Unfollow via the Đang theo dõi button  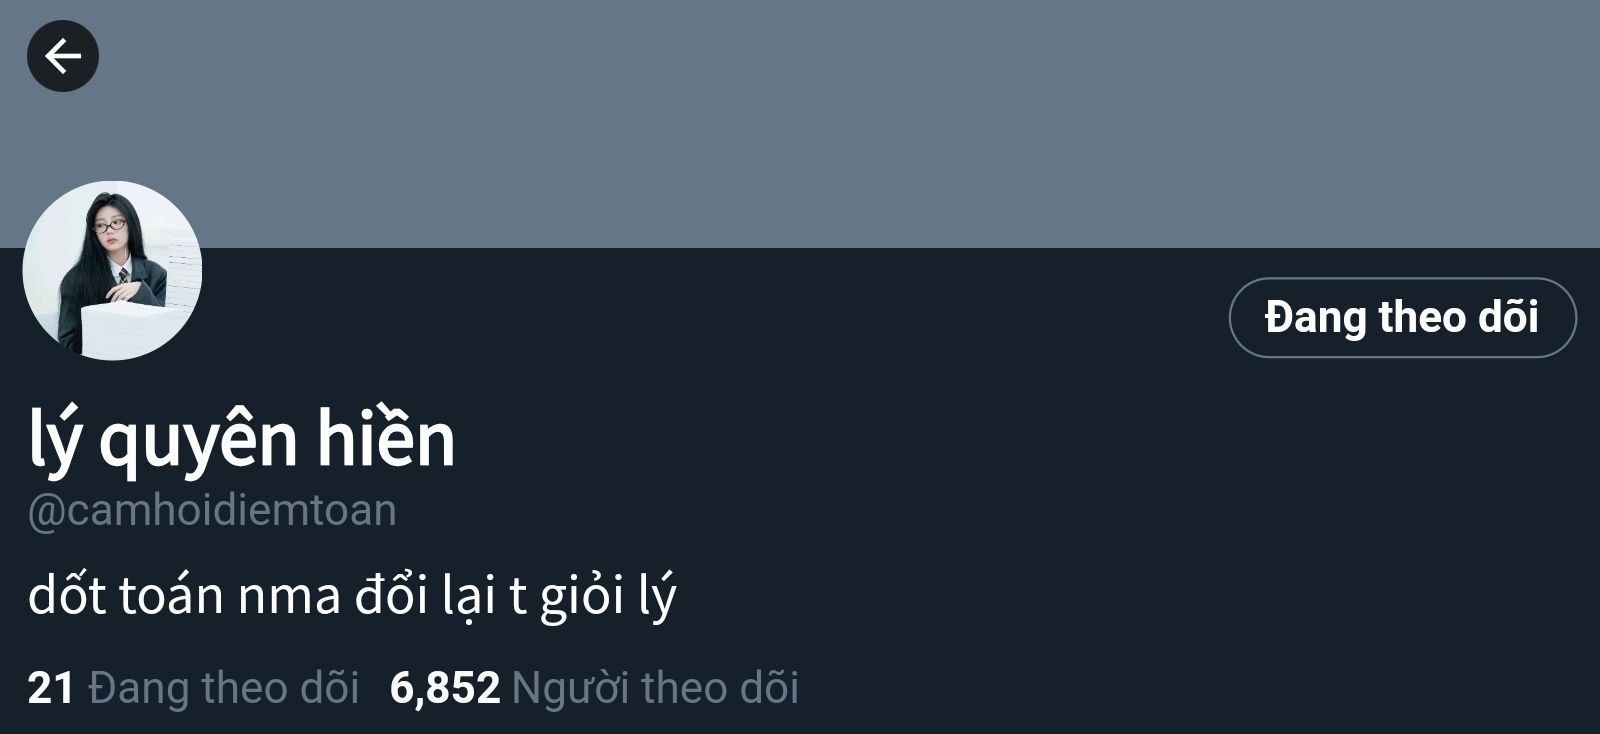(x=1402, y=317)
